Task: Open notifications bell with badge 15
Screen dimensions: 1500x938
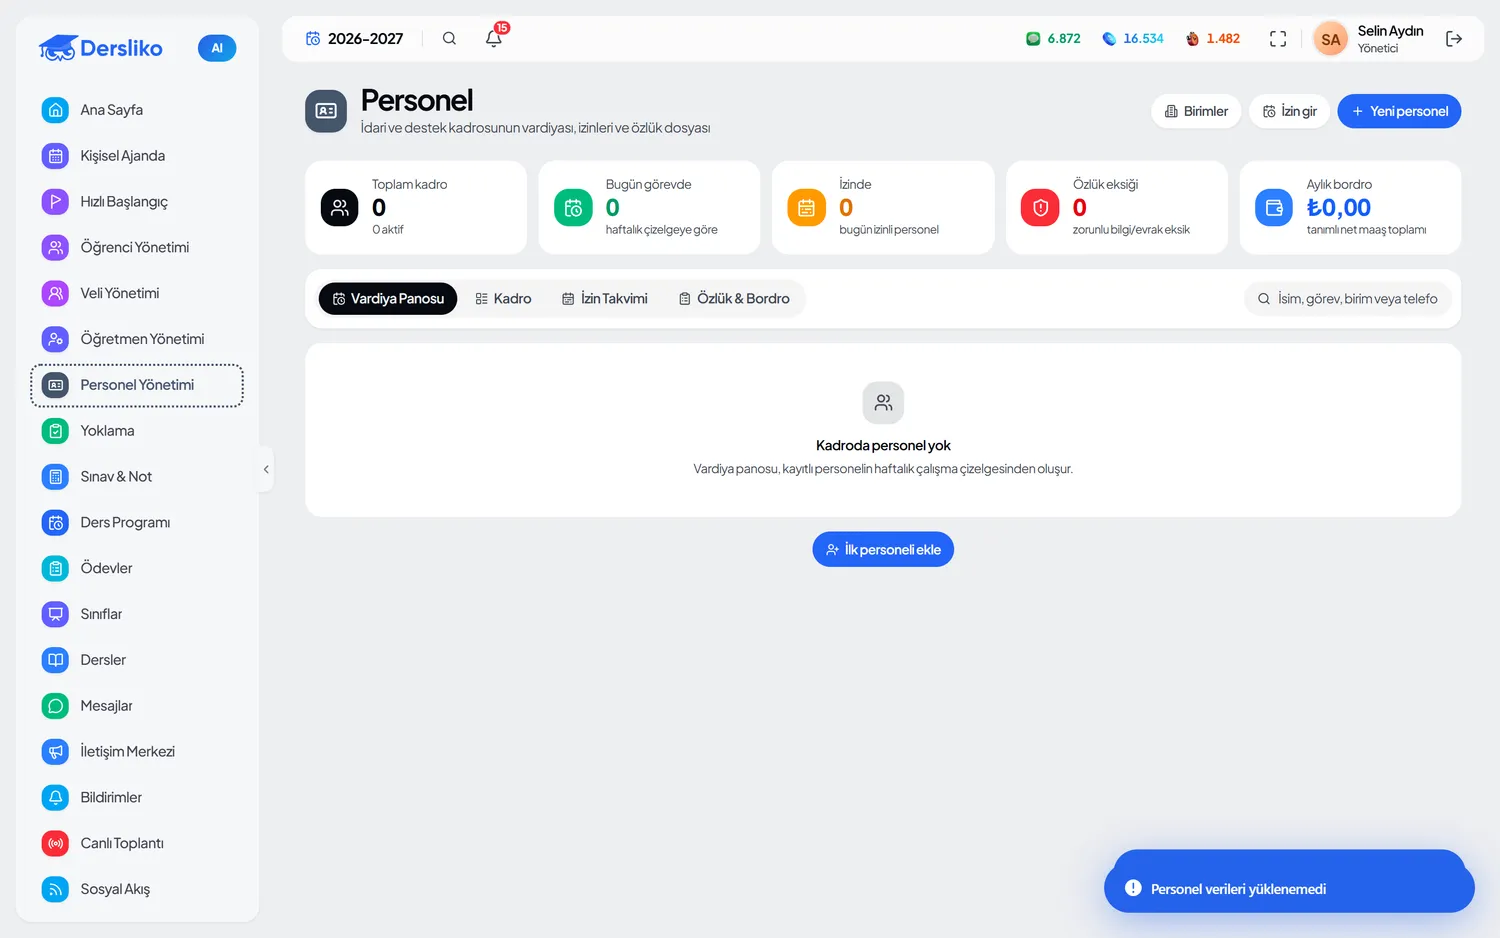Action: (494, 38)
